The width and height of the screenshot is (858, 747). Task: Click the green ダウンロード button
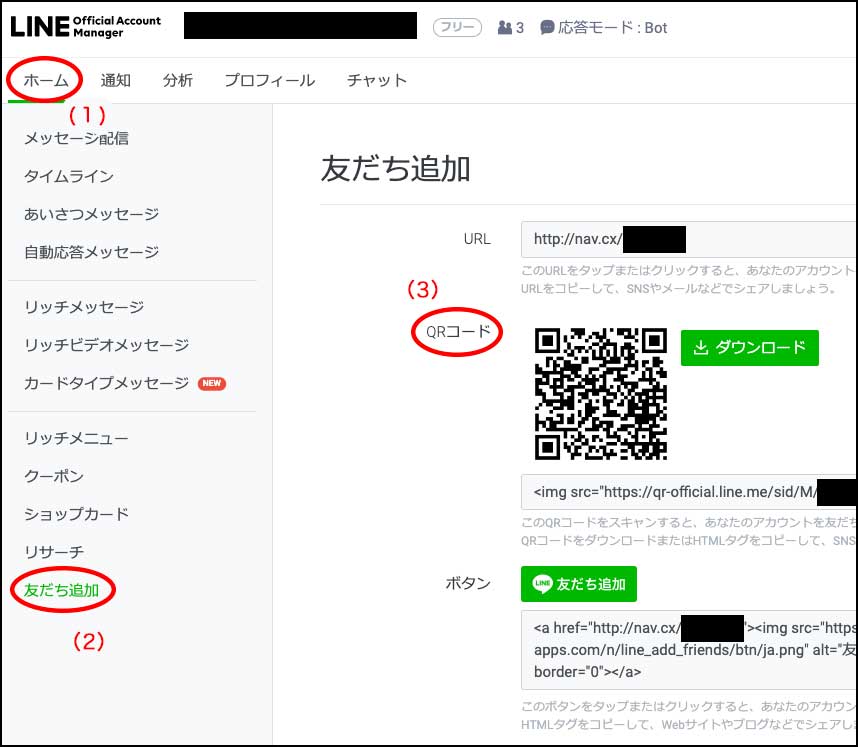click(749, 348)
